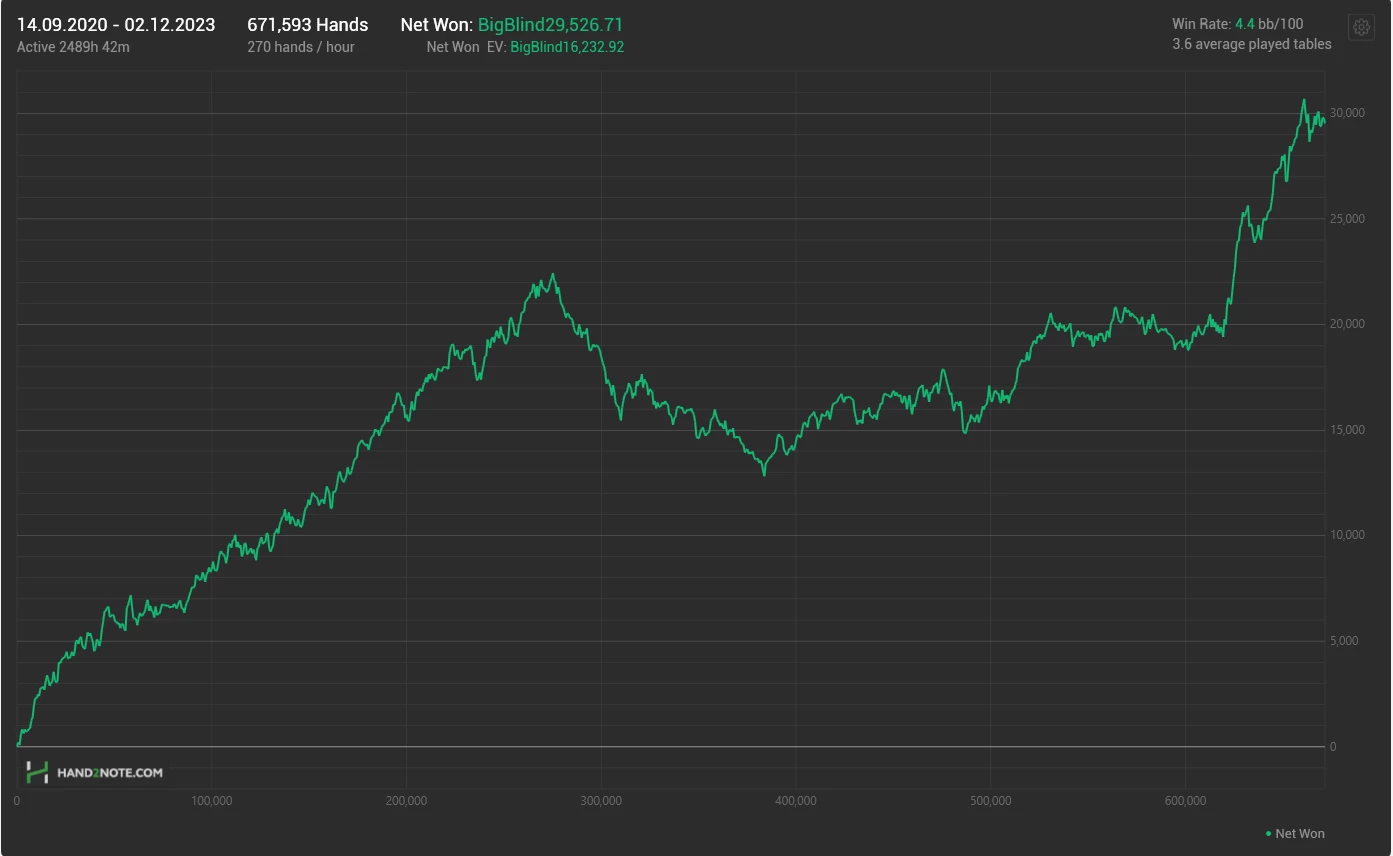Click the 600,000 x-axis label
The image size is (1393, 856).
coord(1184,801)
